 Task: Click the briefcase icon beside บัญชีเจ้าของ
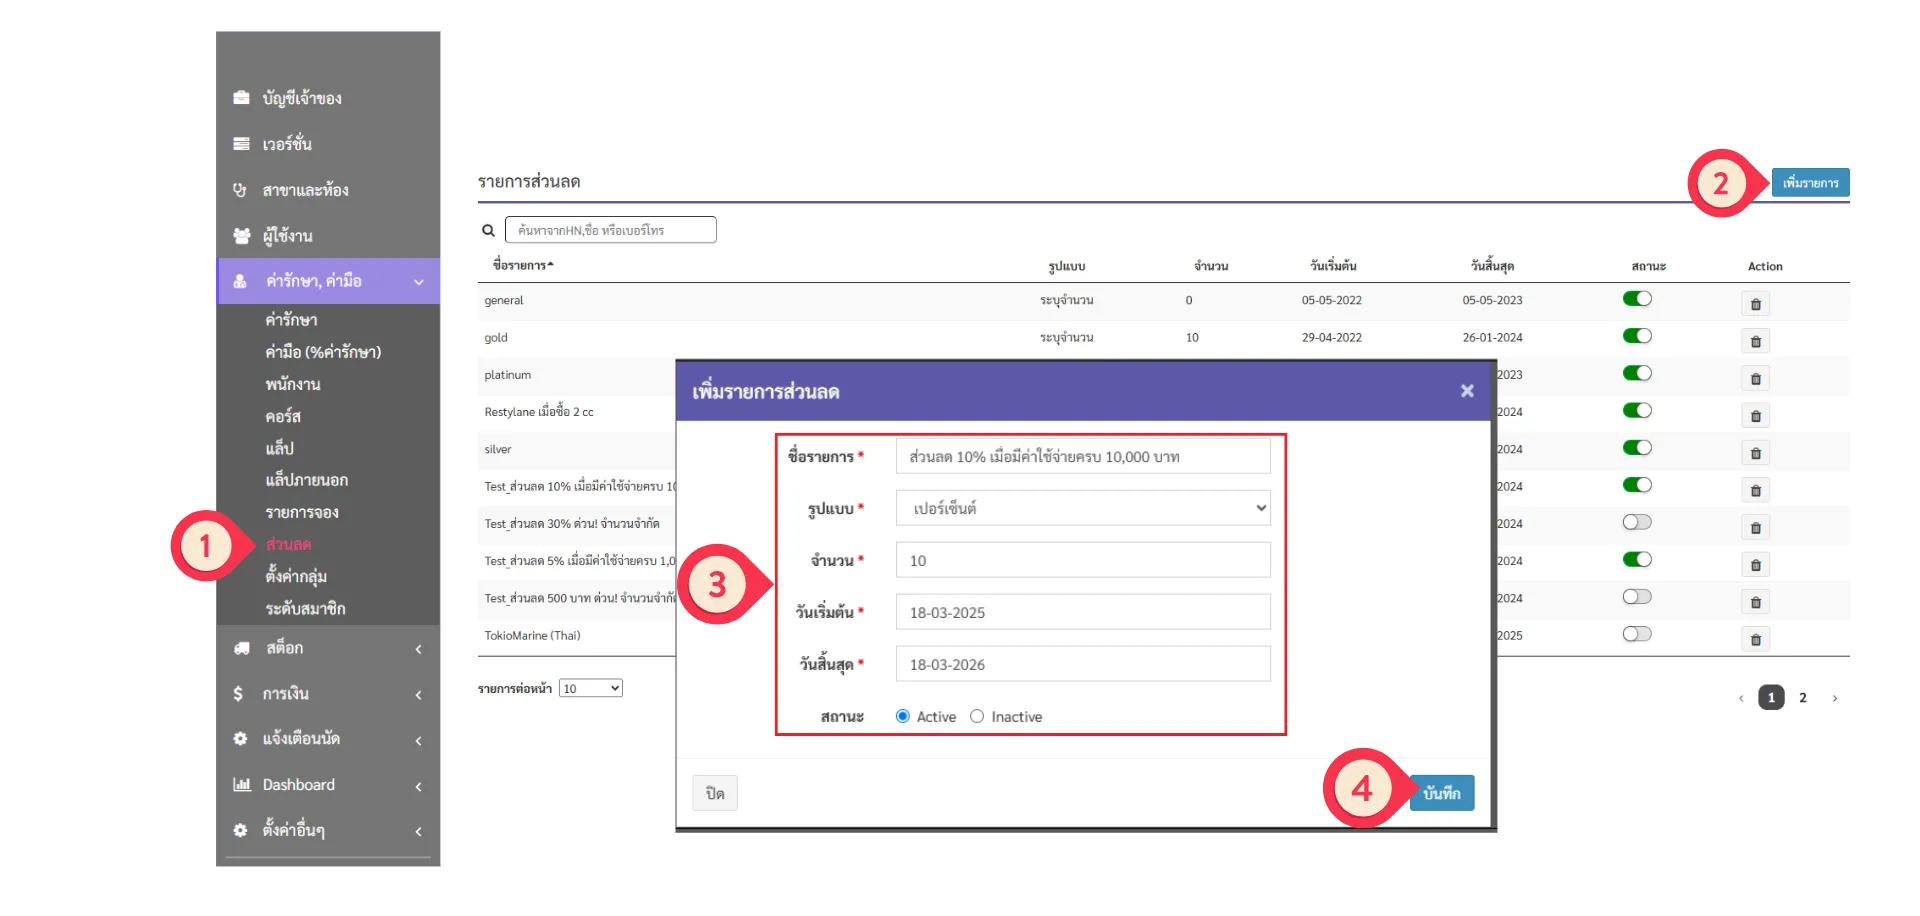click(x=241, y=98)
